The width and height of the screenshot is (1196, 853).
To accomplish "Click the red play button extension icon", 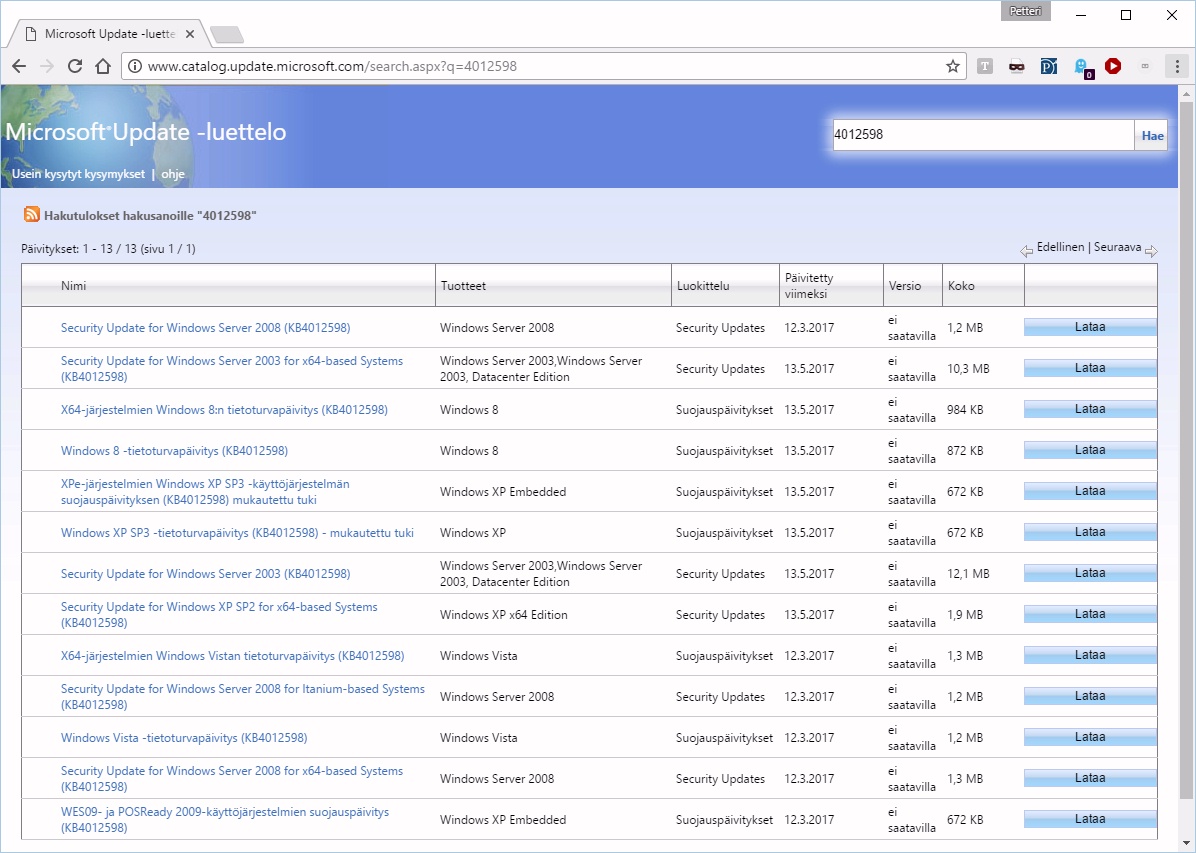I will pos(1113,66).
